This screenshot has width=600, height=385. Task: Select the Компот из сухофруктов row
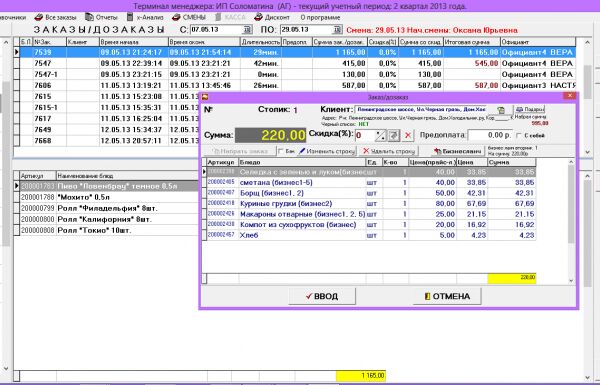pos(371,225)
